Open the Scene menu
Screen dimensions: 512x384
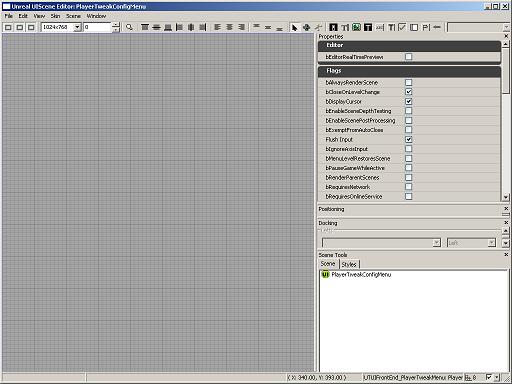(x=73, y=16)
